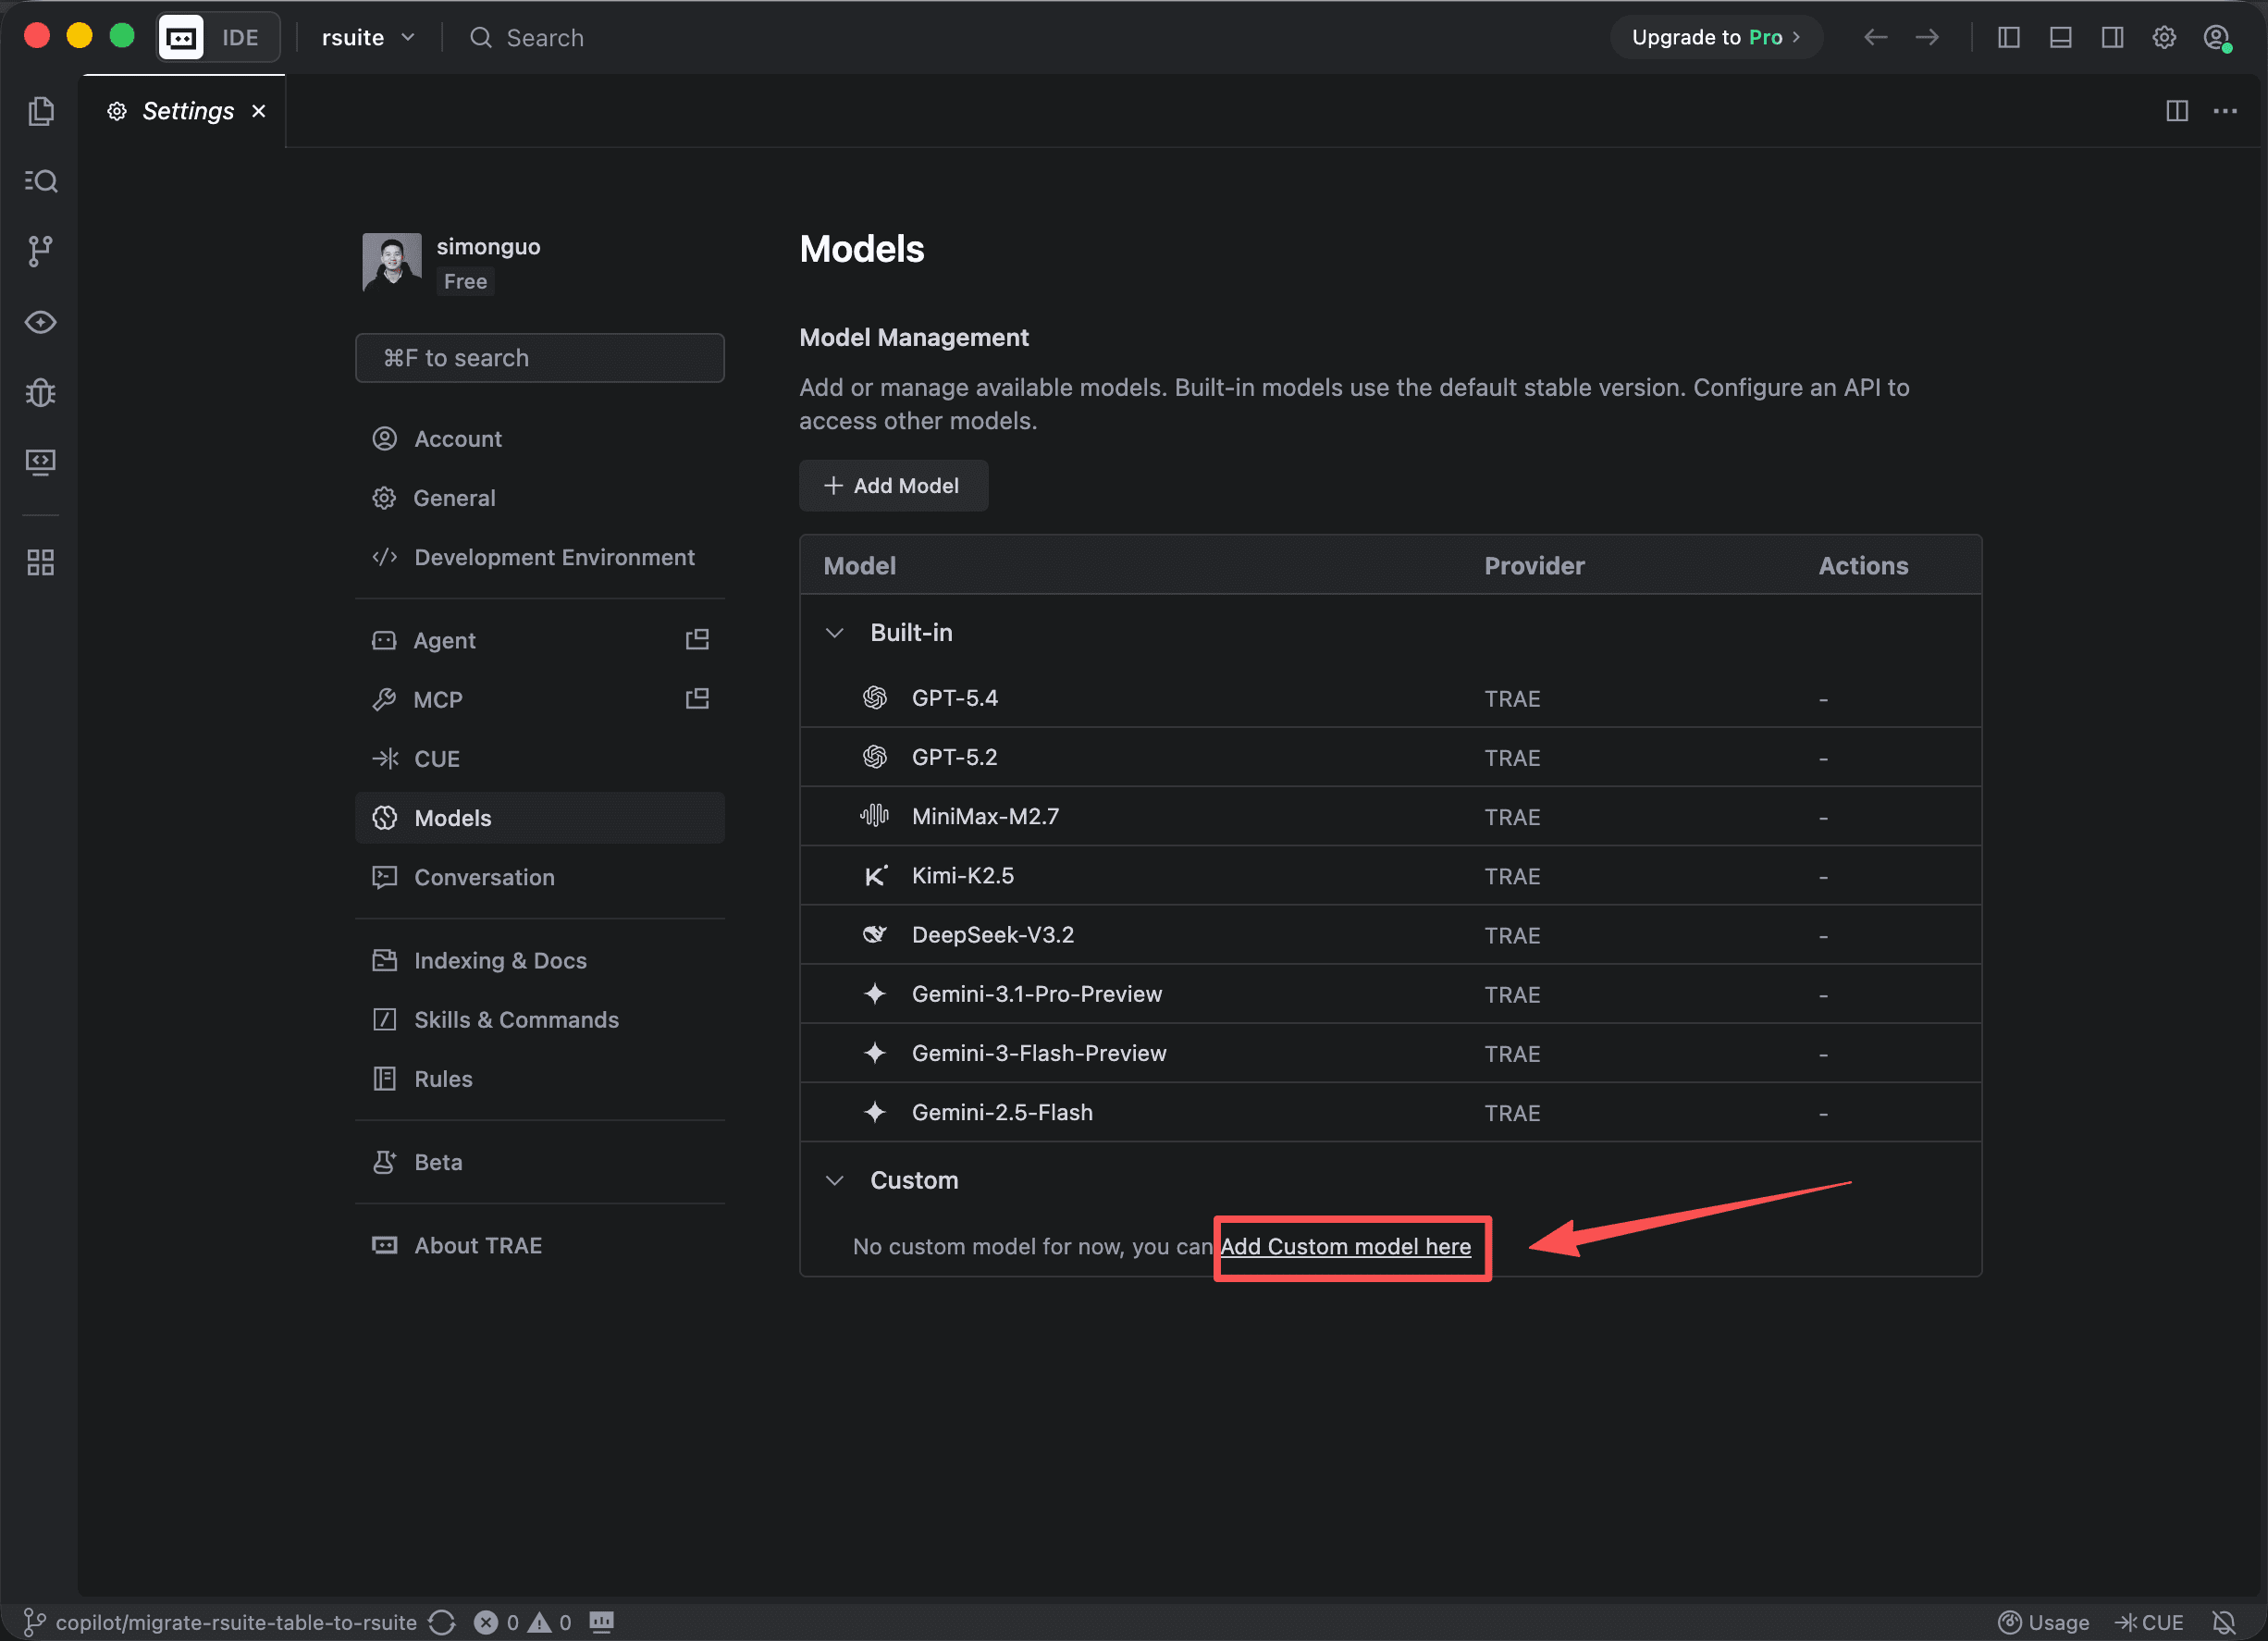Open the CUE settings section
The width and height of the screenshot is (2268, 1641).
(x=540, y=759)
